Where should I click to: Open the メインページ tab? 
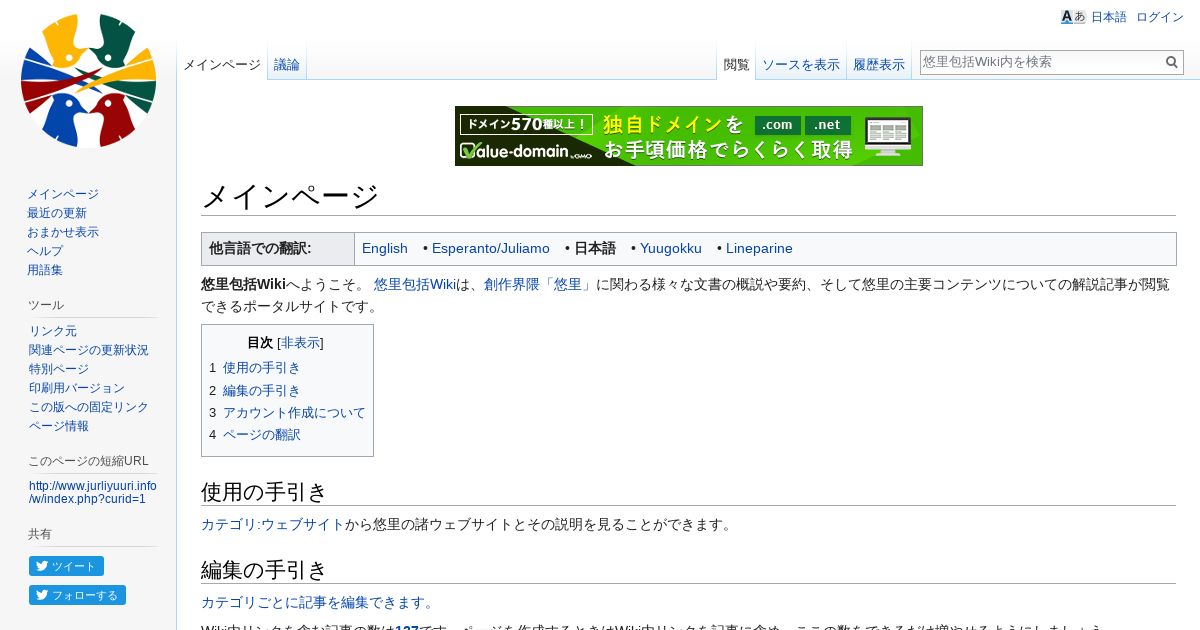coord(222,64)
